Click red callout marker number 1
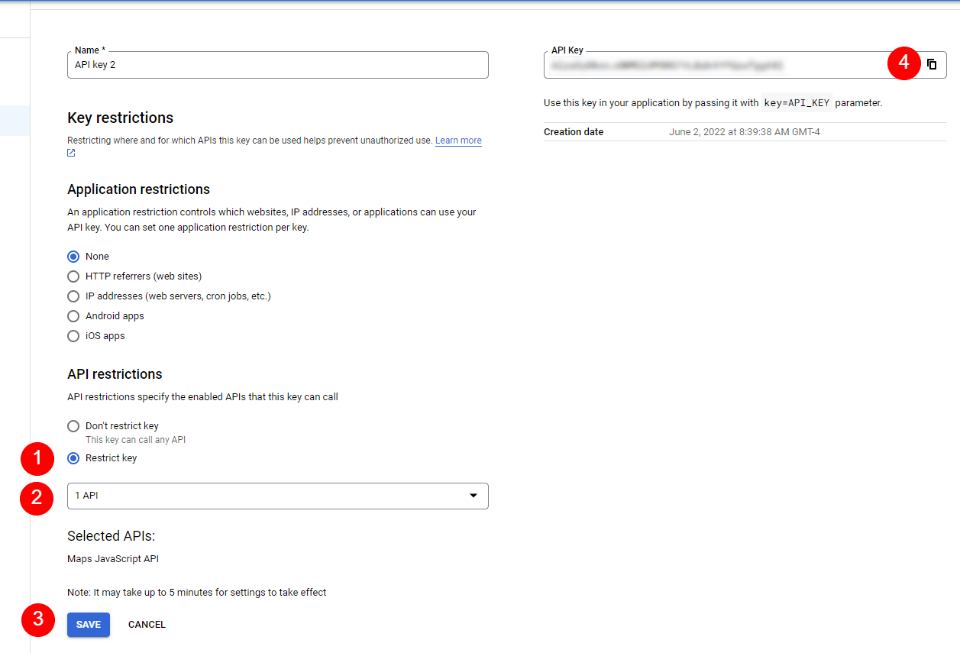 (x=36, y=459)
